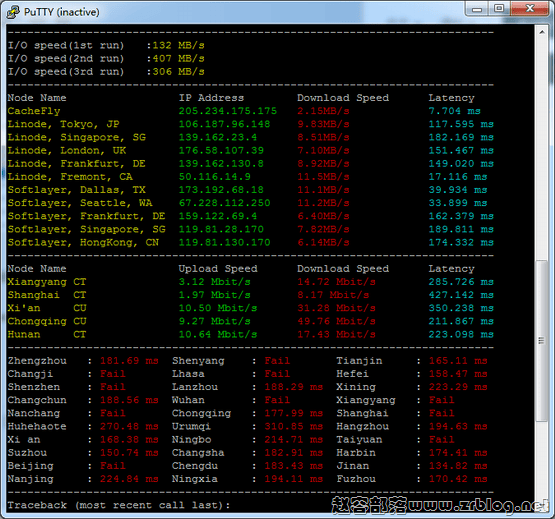Click the Traceback (most recent call last) line

(x=119, y=505)
